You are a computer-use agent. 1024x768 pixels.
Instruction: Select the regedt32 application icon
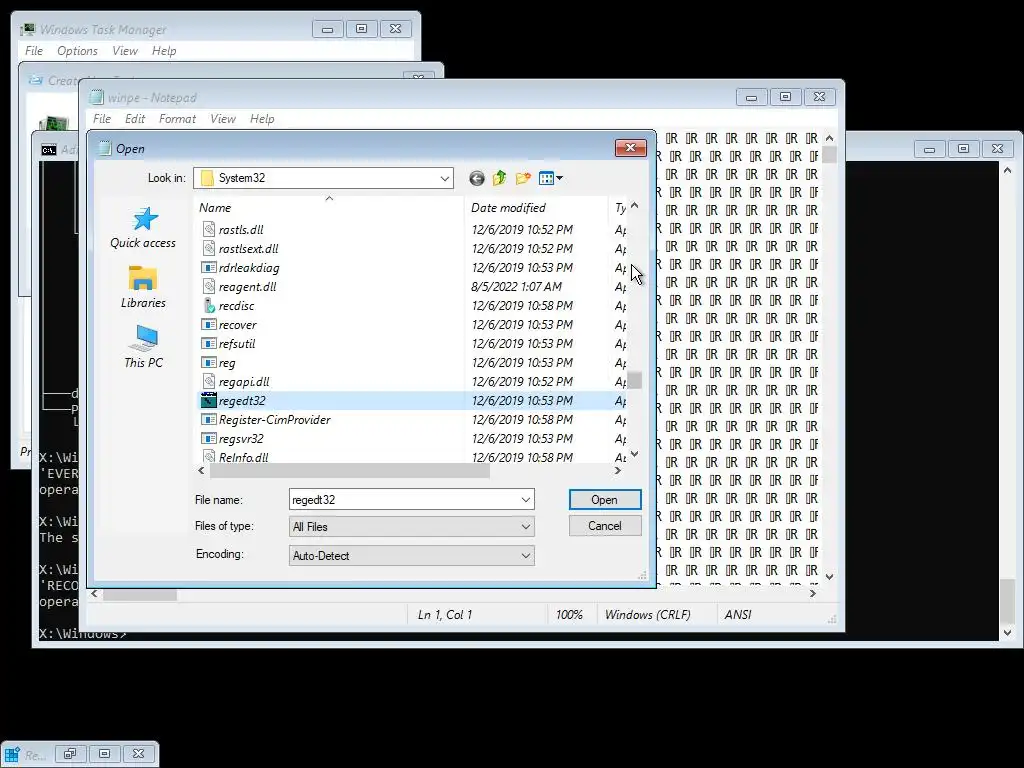click(208, 400)
